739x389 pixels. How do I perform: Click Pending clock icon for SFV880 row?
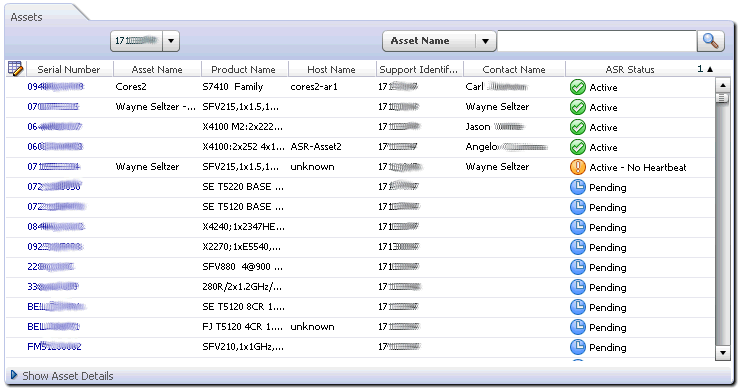(x=577, y=267)
